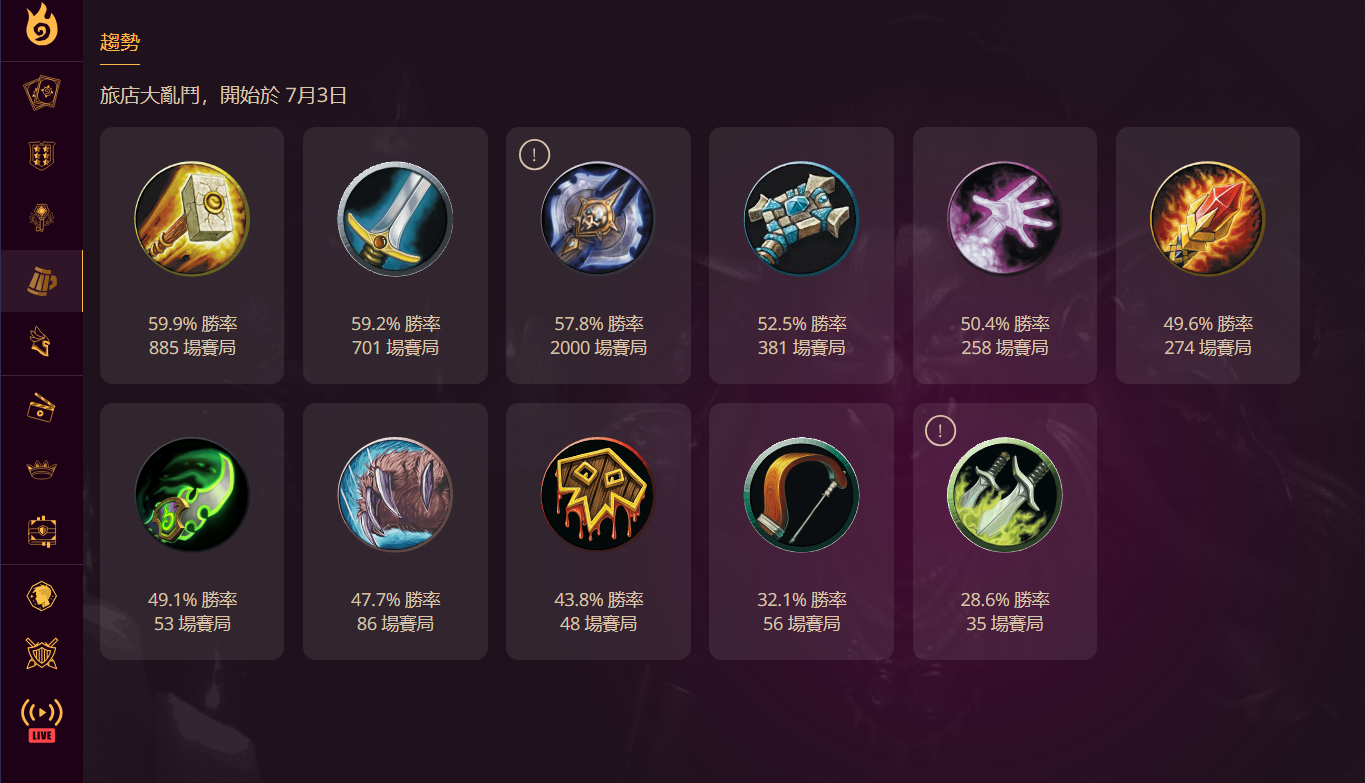Open the crossed swords shield sidebar icon
The width and height of the screenshot is (1365, 783).
point(42,654)
